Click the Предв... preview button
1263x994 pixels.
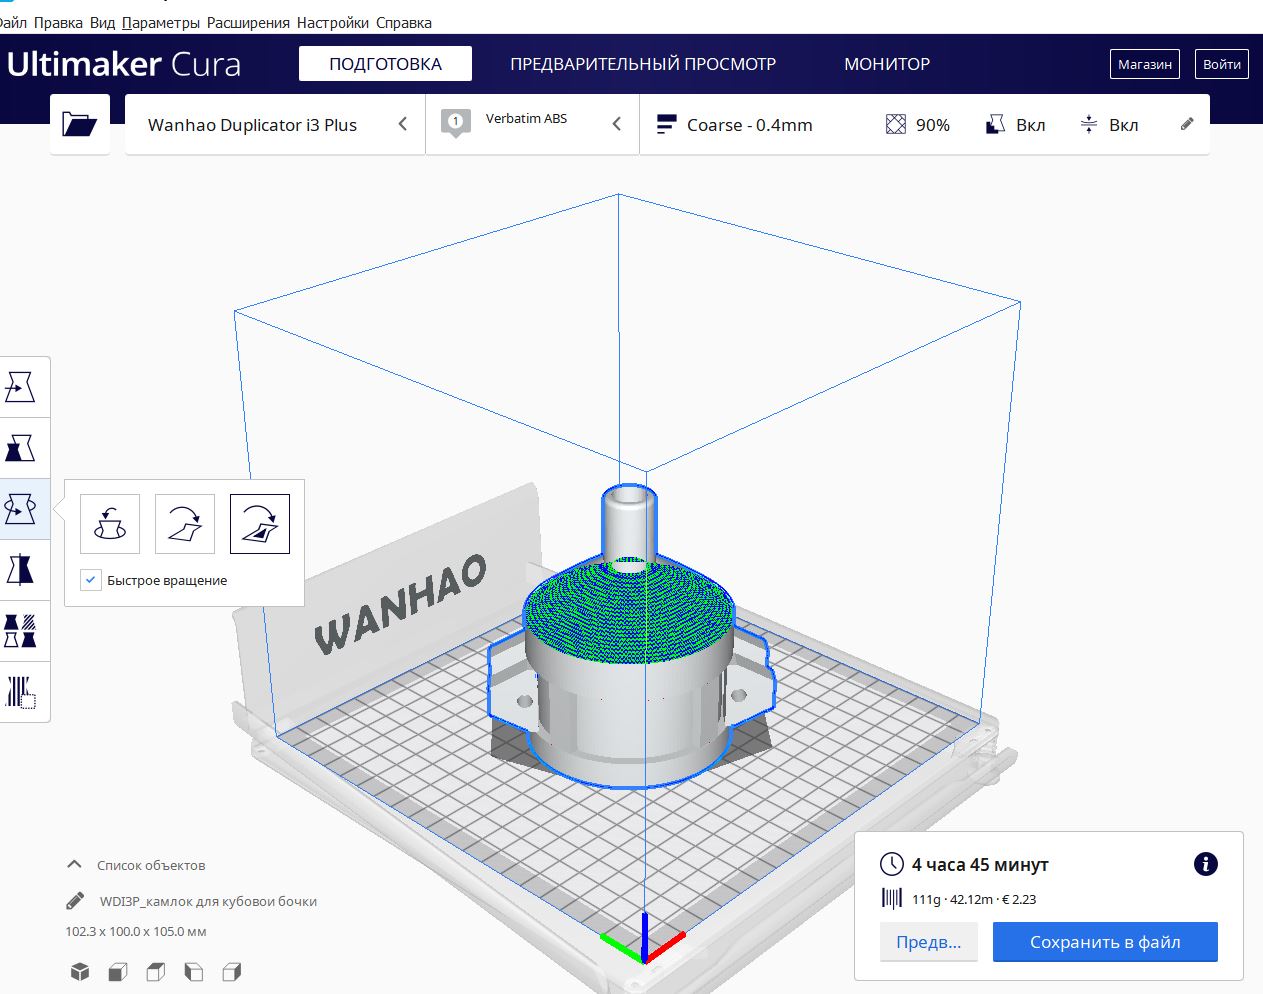pos(929,942)
